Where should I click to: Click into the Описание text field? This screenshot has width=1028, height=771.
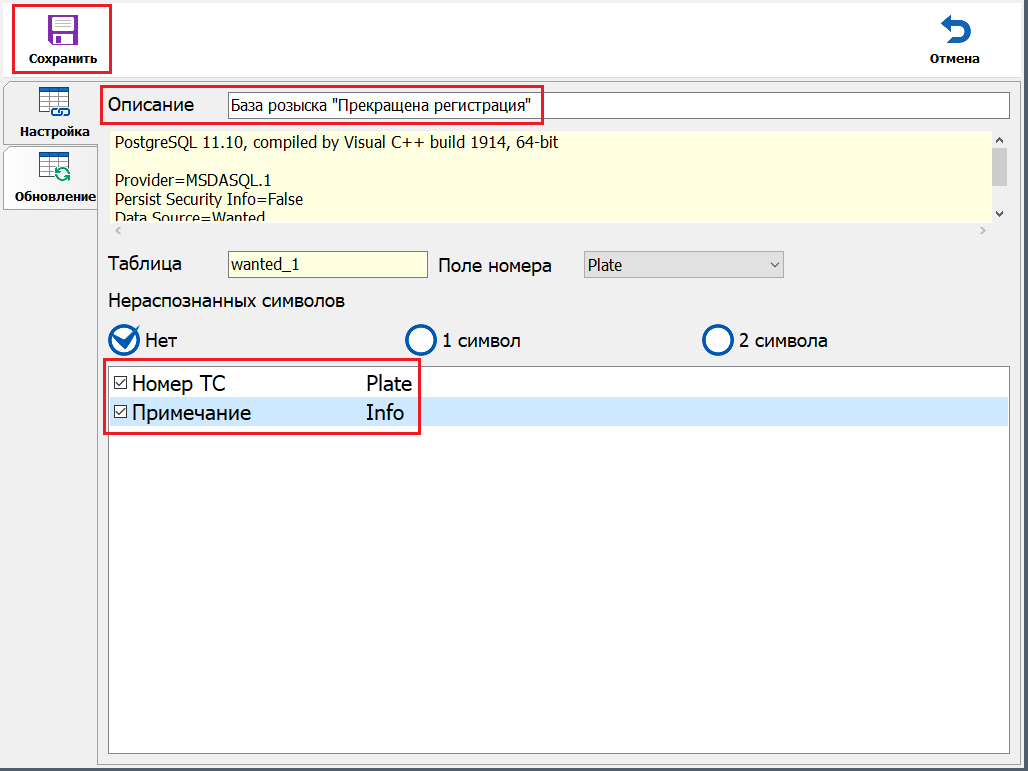click(618, 105)
